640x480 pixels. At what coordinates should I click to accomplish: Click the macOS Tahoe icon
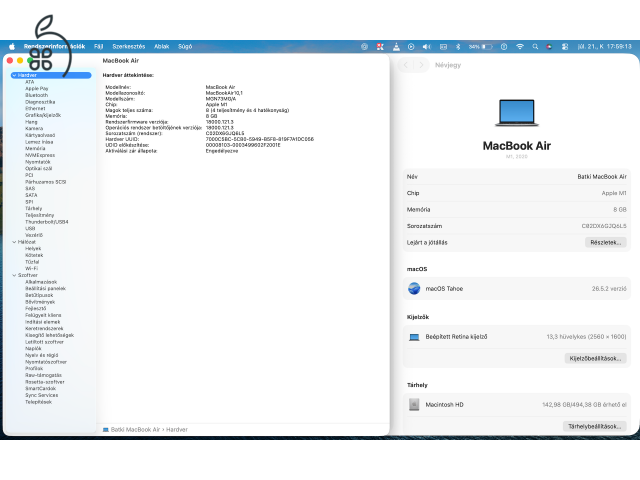[414, 289]
